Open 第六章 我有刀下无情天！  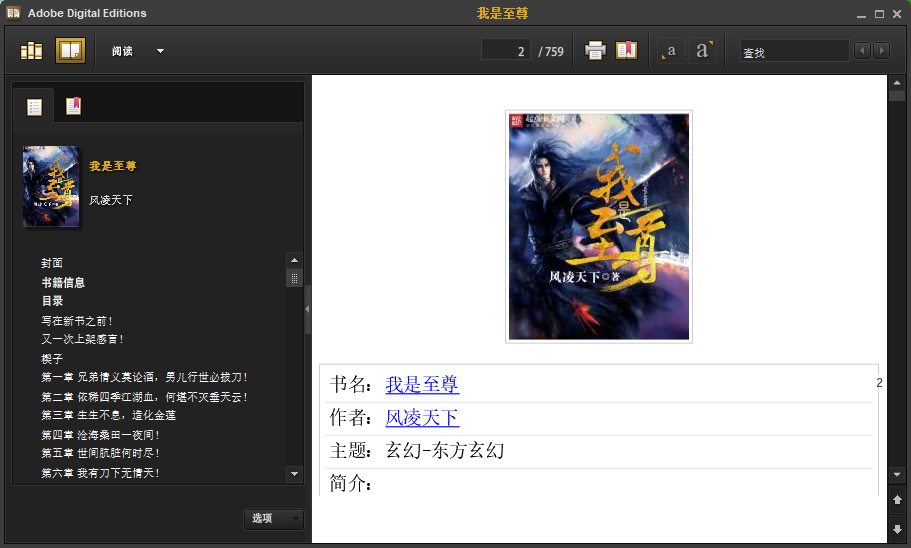(100, 473)
